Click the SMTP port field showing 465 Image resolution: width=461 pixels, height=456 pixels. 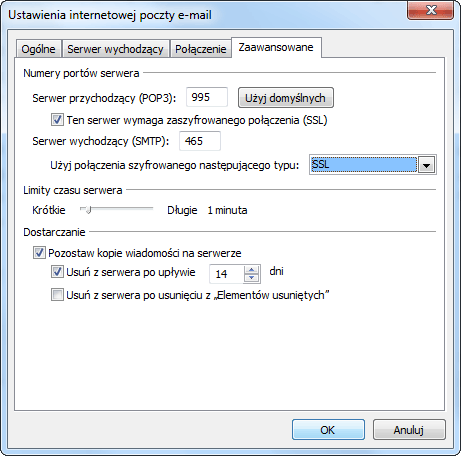(x=200, y=141)
